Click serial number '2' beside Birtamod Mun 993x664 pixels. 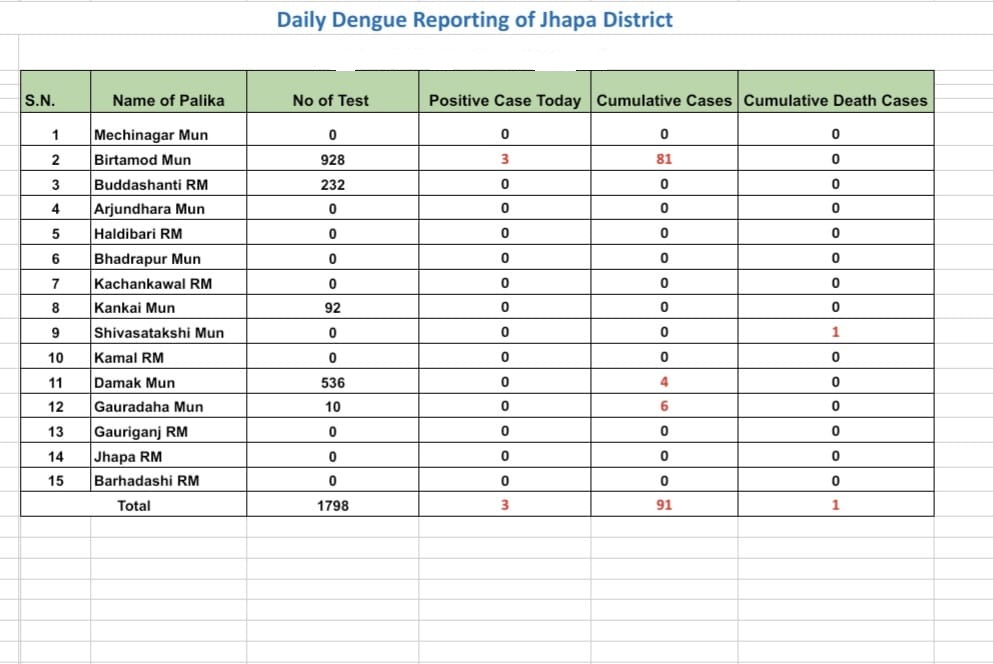point(55,160)
